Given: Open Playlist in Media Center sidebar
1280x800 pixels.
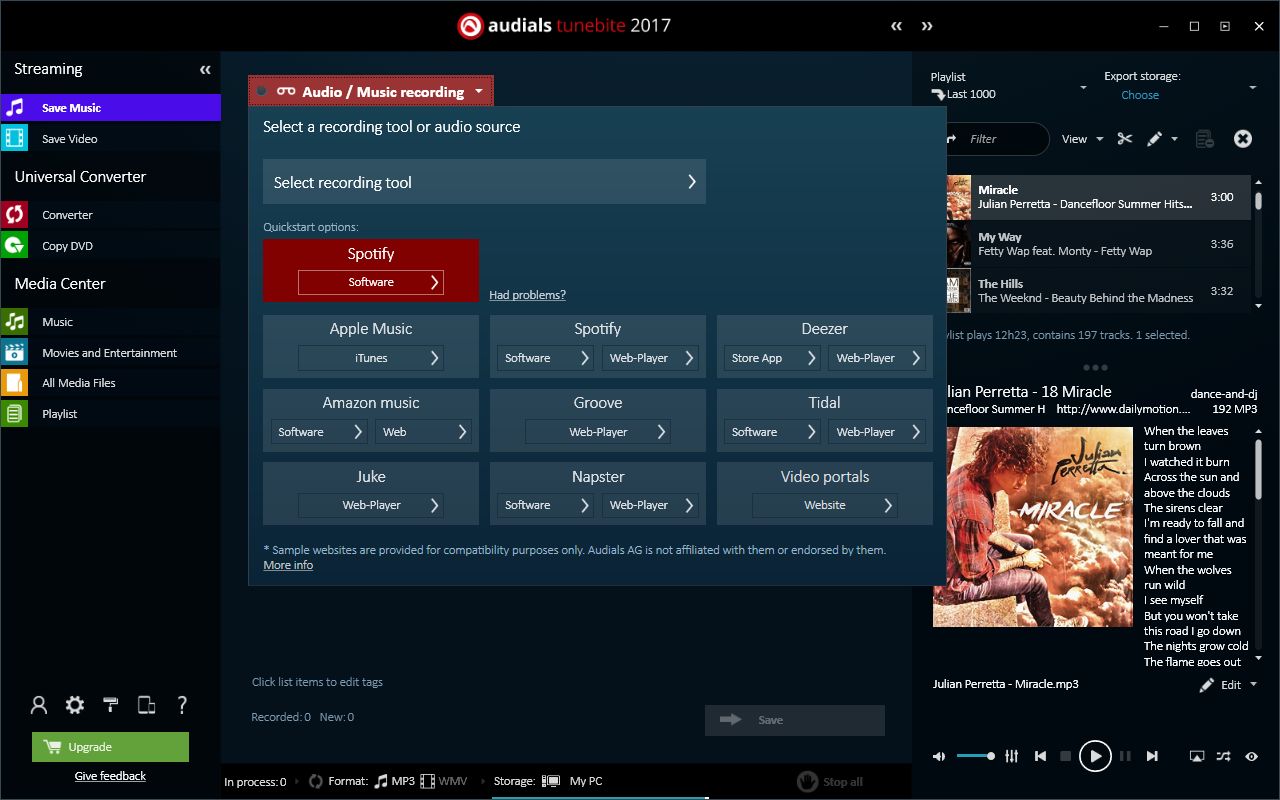Looking at the screenshot, I should [110, 414].
